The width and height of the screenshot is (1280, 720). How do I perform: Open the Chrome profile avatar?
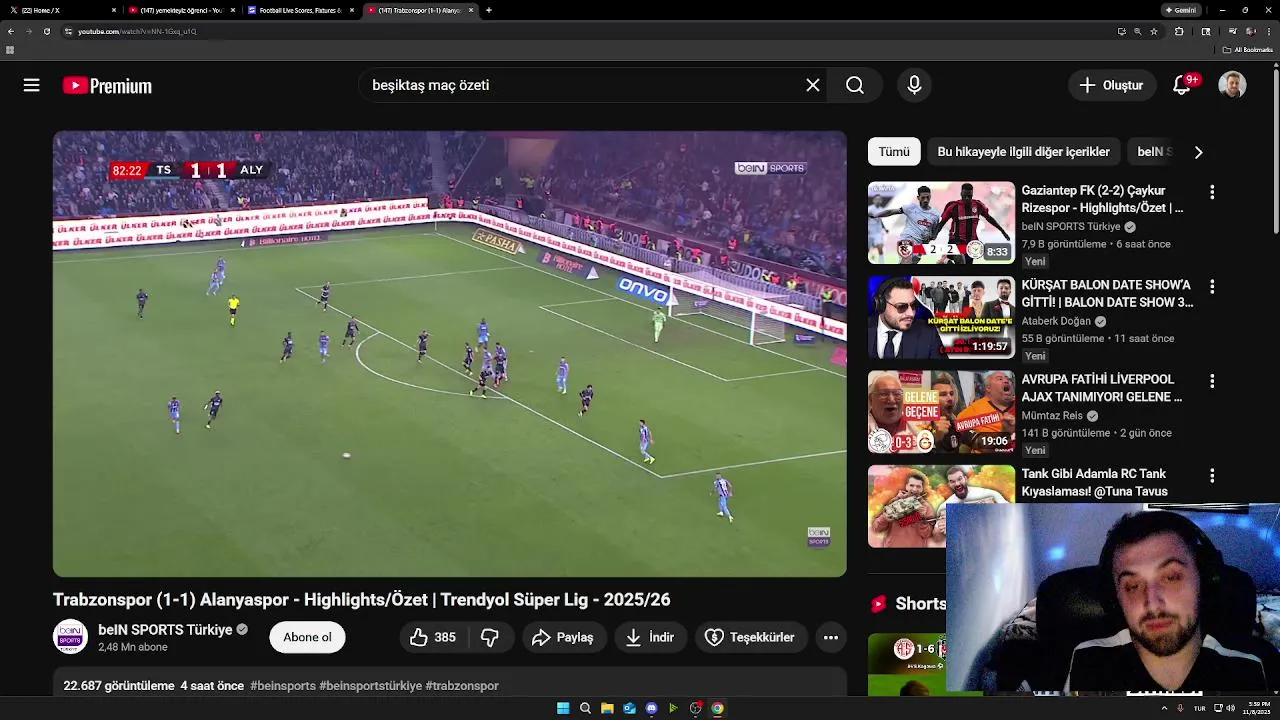(1251, 31)
